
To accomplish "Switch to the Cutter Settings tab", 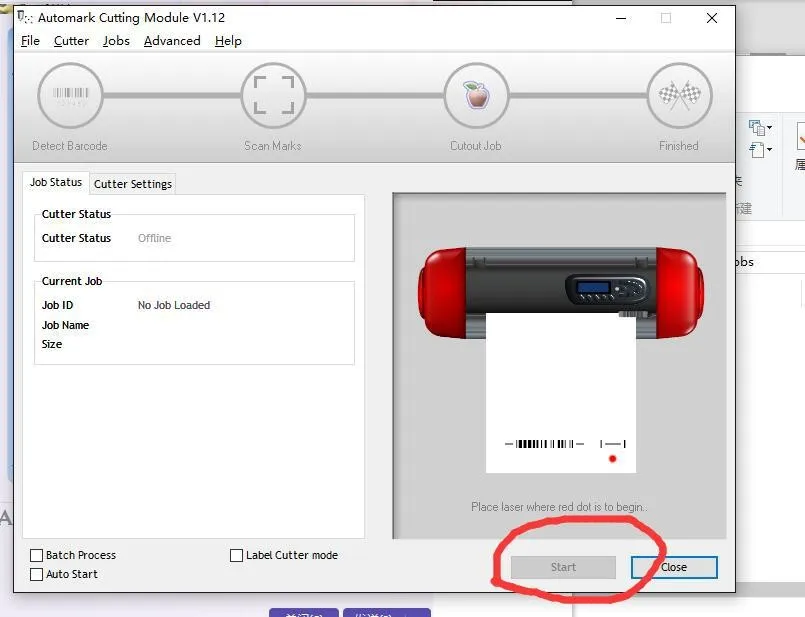I will [132, 184].
